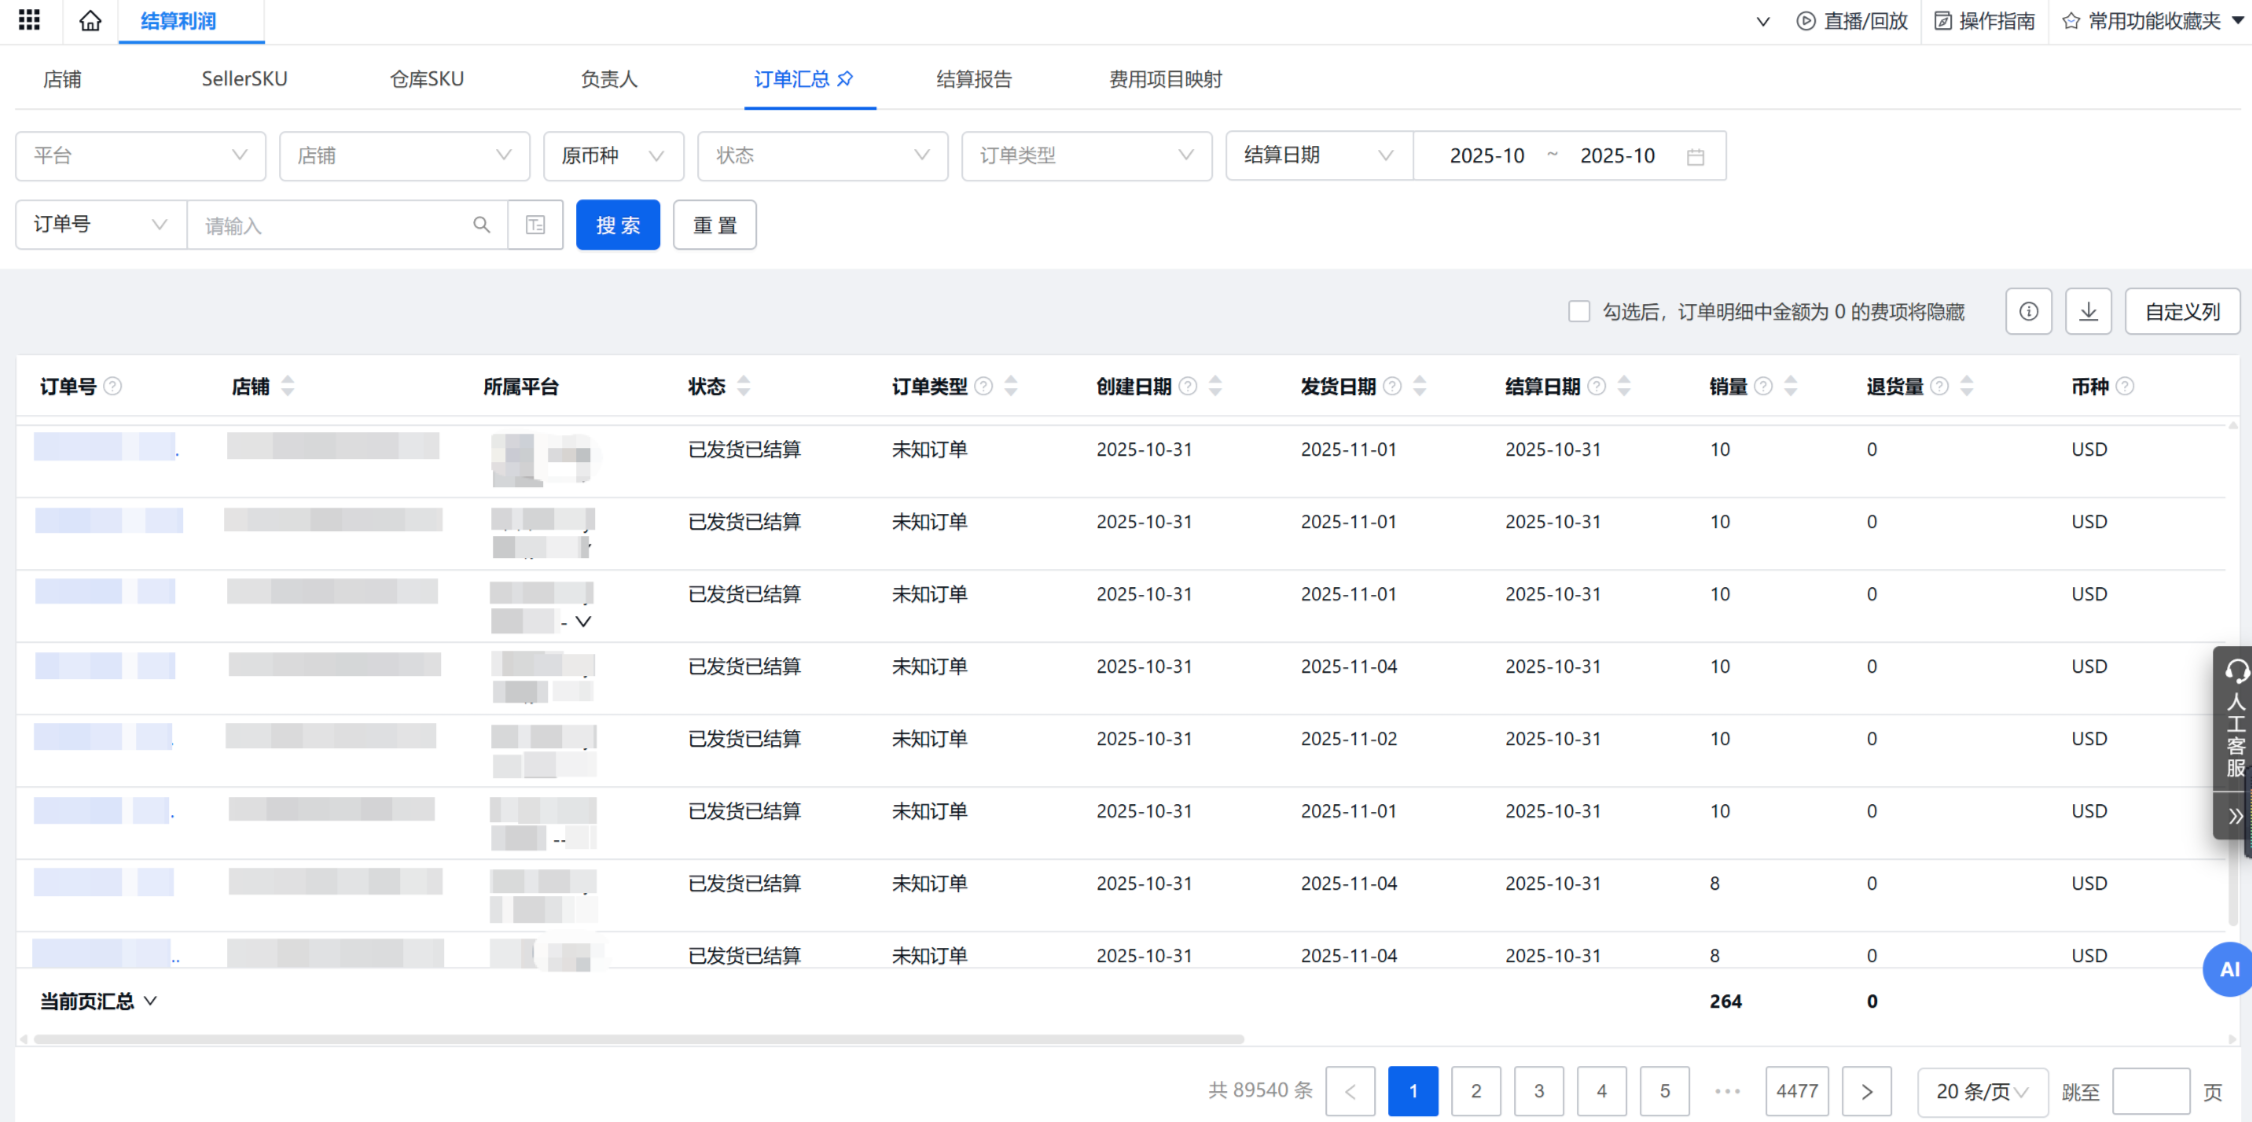Go to page 2
The width and height of the screenshot is (2252, 1122).
pos(1476,1091)
